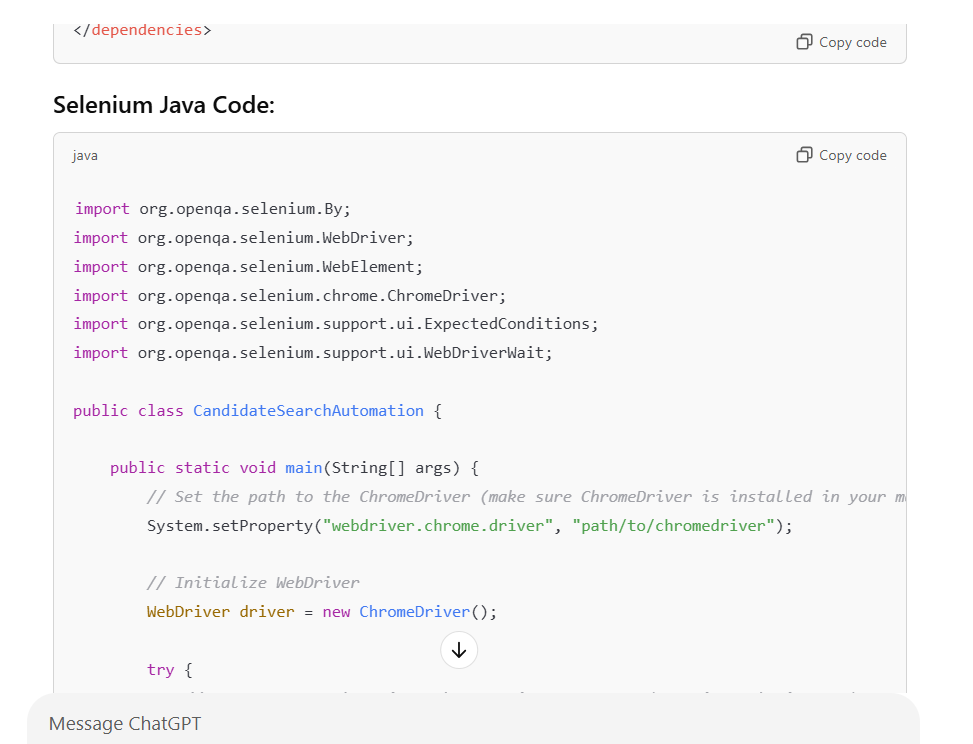
Task: Click the import chrome.ChromeDriver line
Action: point(290,296)
